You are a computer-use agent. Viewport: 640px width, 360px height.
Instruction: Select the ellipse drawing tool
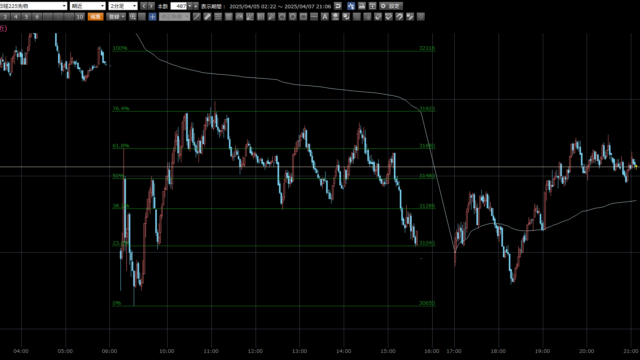pos(293,17)
